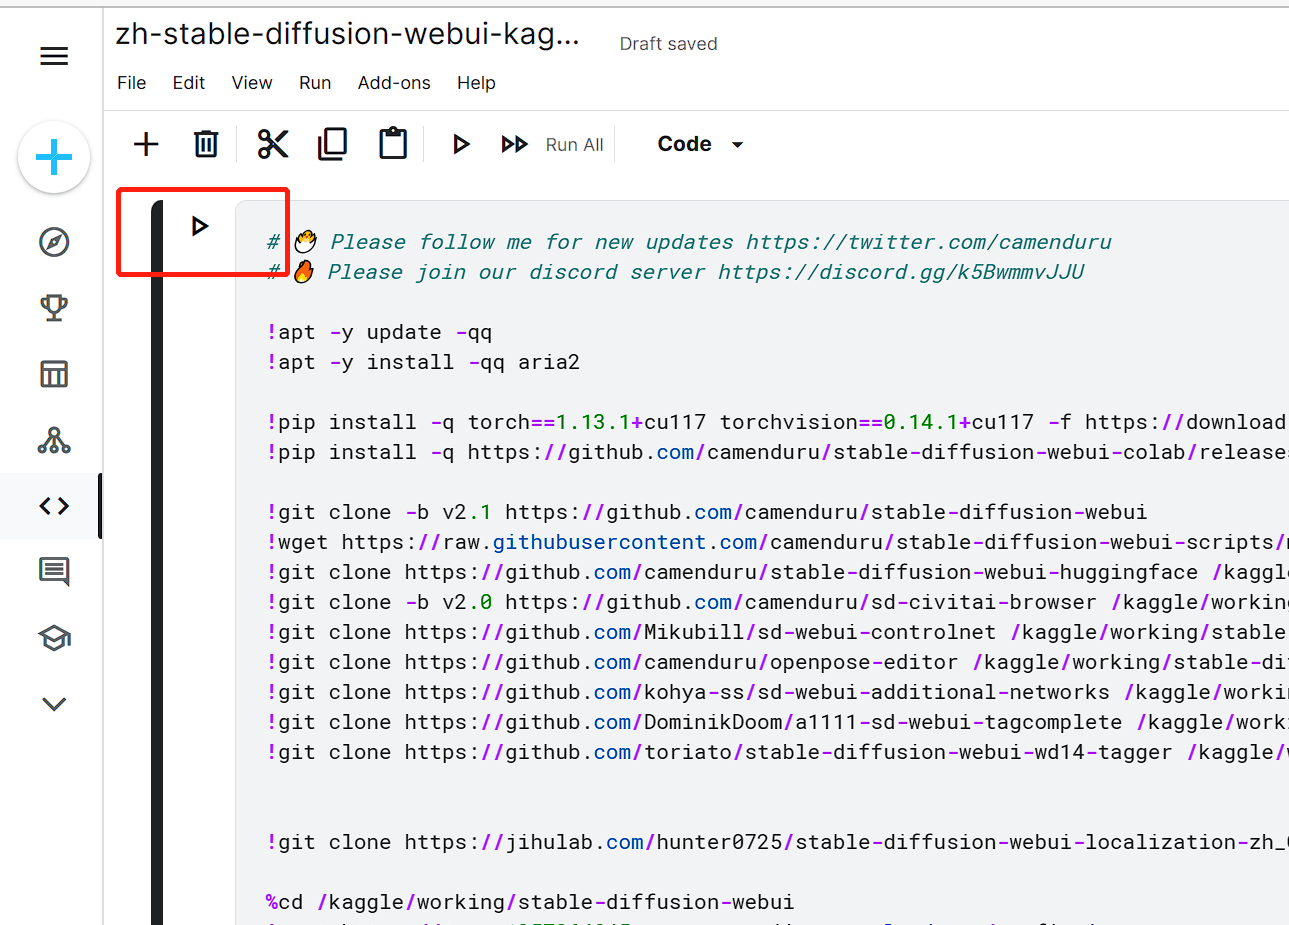1289x925 pixels.
Task: Cut the cell using scissors icon
Action: 272,144
